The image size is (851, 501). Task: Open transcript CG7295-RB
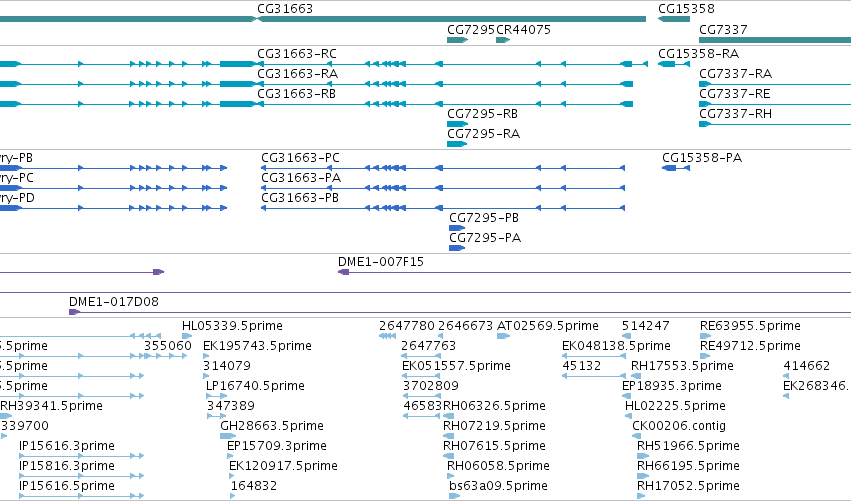click(x=482, y=114)
